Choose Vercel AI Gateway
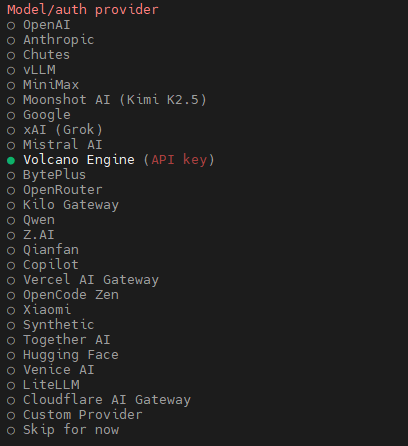408x446 pixels. [83, 280]
